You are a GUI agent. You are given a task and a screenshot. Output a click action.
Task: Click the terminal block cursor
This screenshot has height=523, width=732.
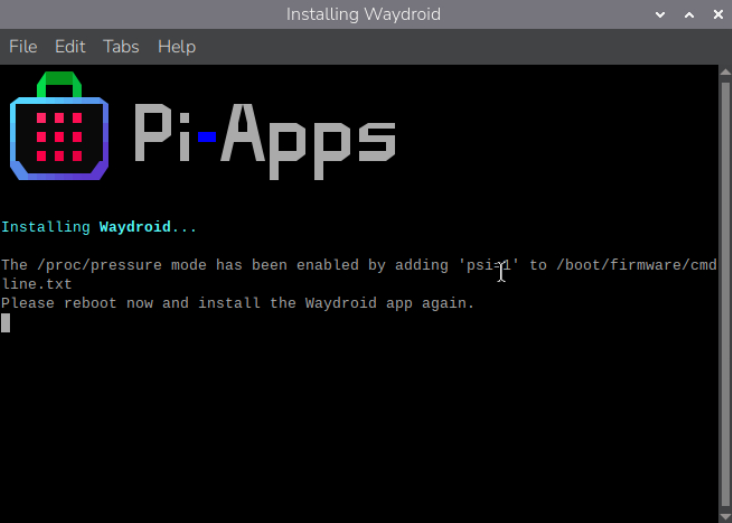(6, 322)
